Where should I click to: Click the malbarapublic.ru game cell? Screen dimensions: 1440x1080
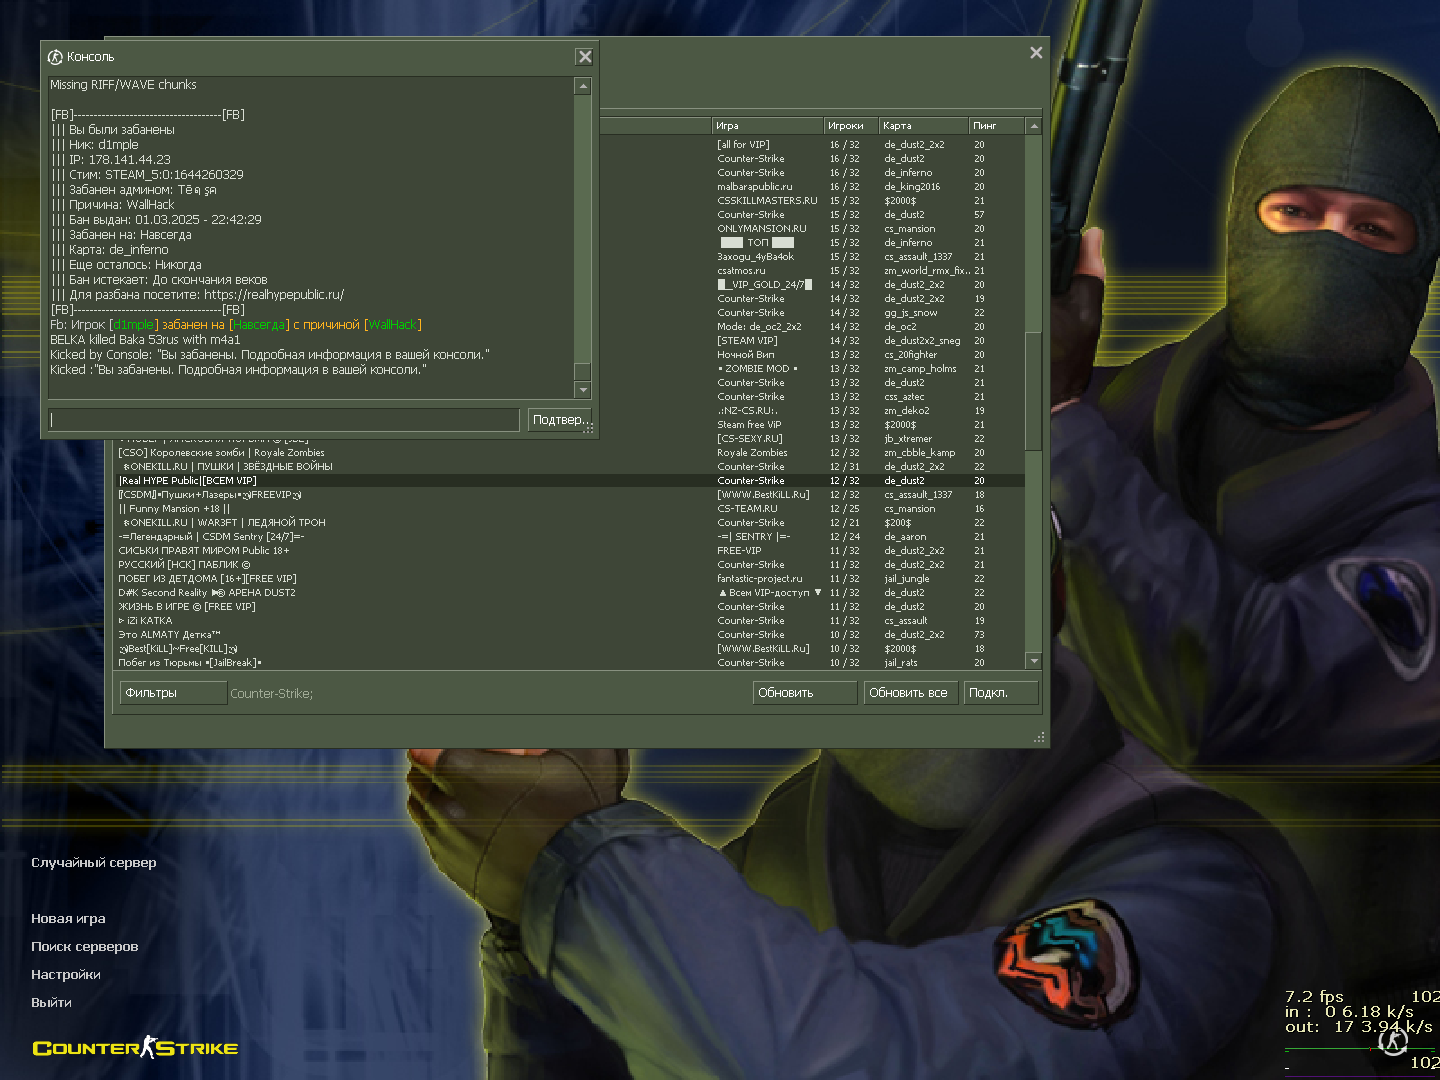[754, 187]
